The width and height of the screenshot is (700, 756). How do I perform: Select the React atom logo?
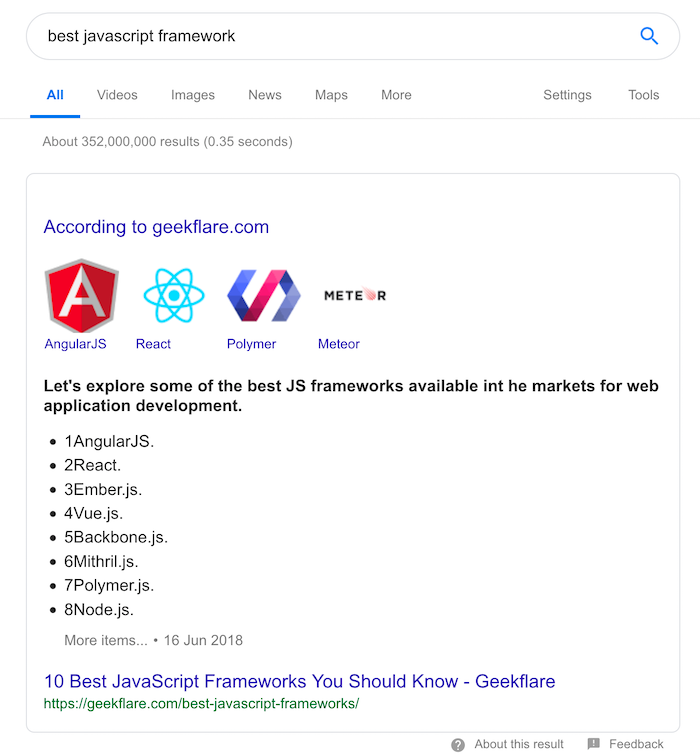174,296
